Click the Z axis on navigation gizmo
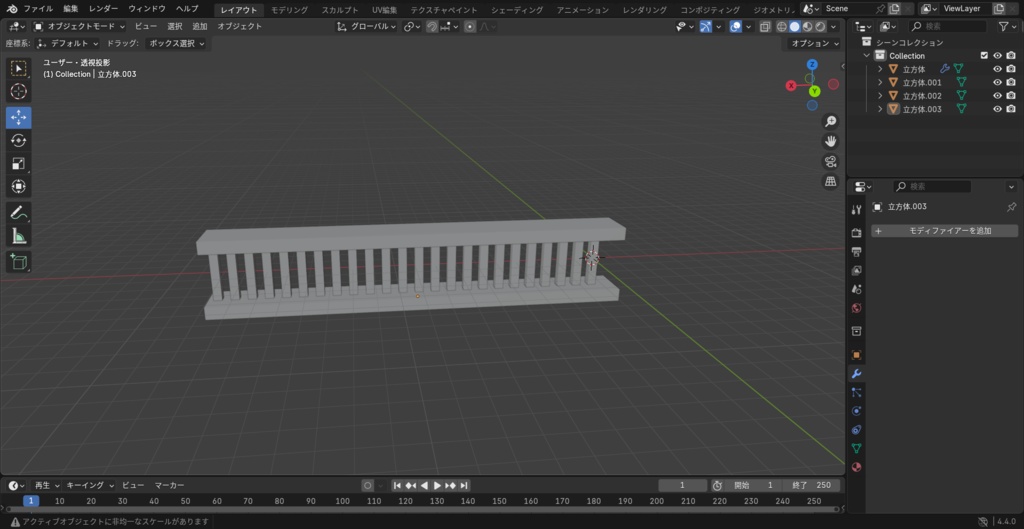The height and width of the screenshot is (529, 1024). point(812,65)
